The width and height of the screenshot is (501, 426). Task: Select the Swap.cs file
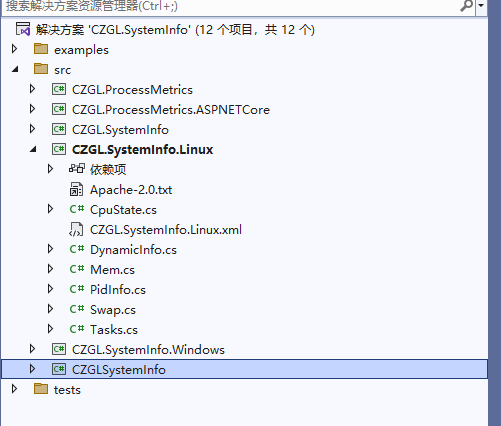(113, 310)
